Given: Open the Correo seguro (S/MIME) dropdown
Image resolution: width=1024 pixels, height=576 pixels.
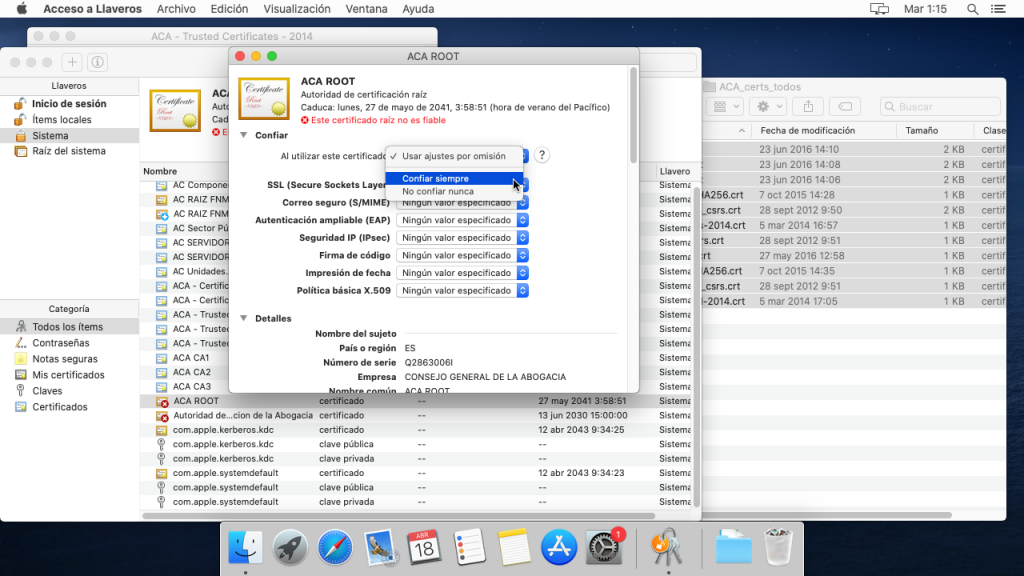Looking at the screenshot, I should (x=462, y=202).
